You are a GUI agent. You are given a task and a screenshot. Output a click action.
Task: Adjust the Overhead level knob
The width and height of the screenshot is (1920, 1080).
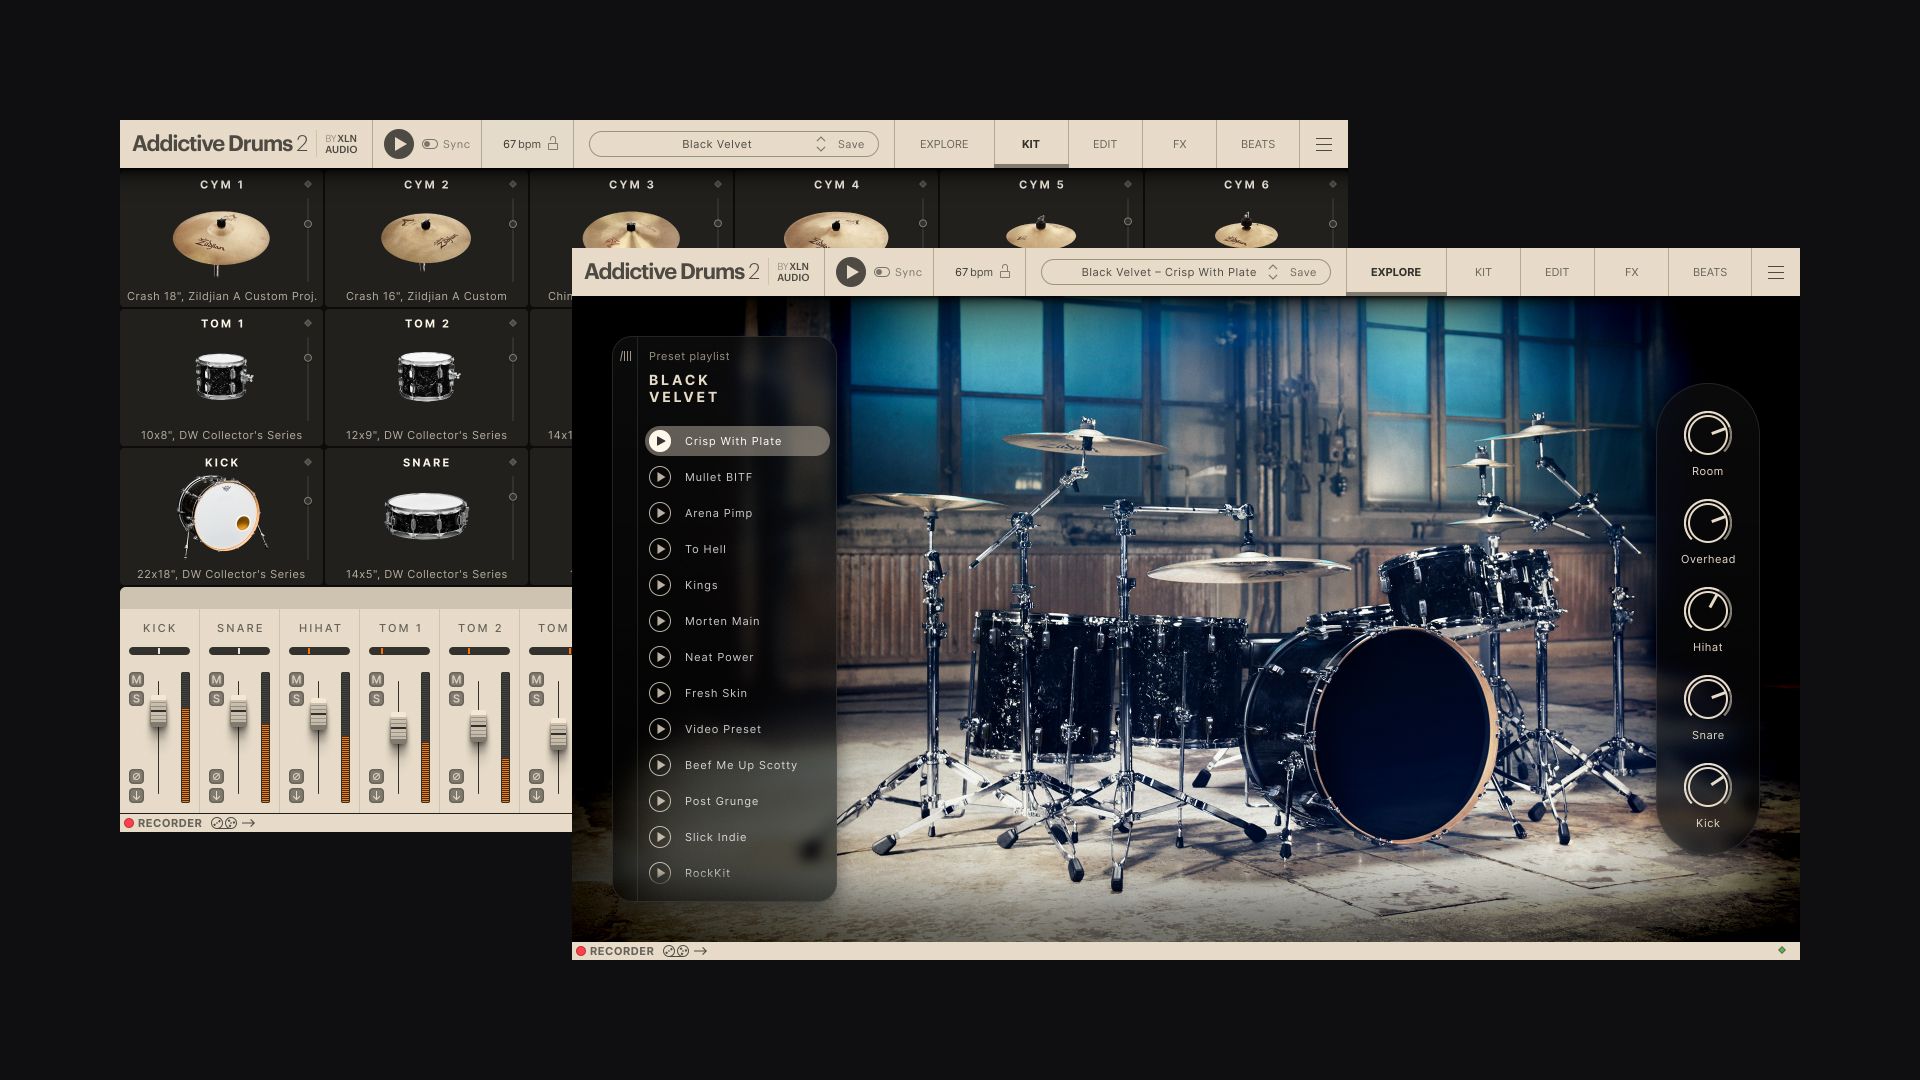(1708, 522)
